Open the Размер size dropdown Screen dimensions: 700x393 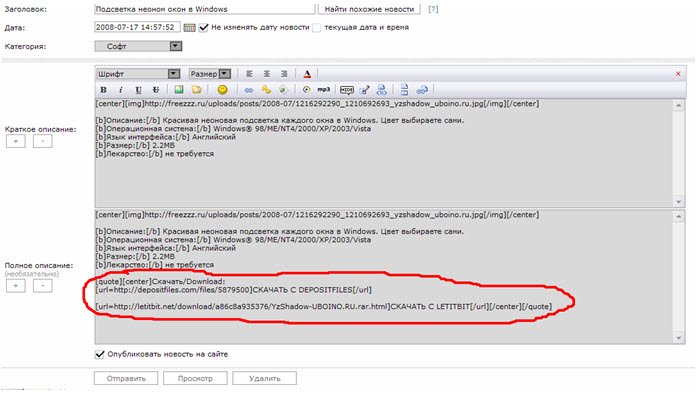coord(209,74)
